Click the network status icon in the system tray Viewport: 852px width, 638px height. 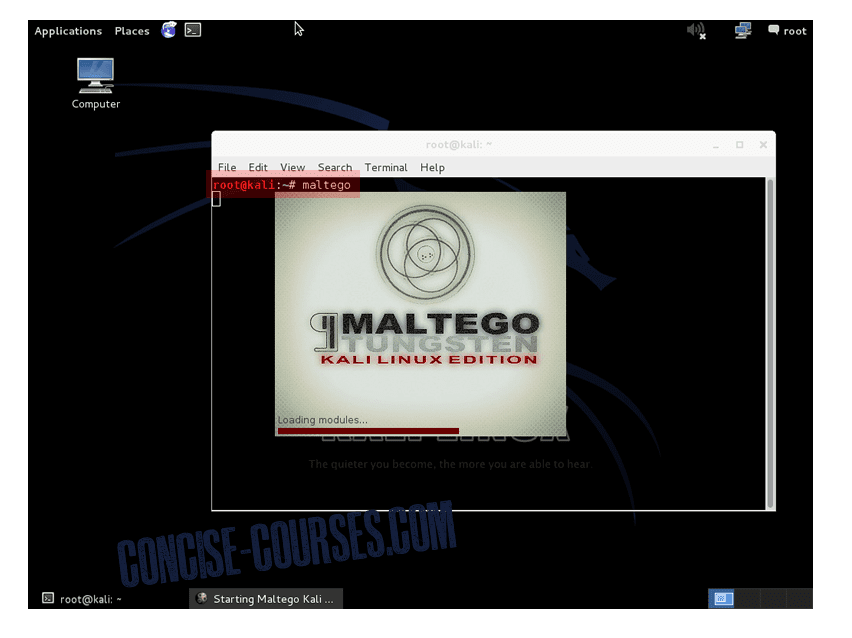(x=741, y=31)
